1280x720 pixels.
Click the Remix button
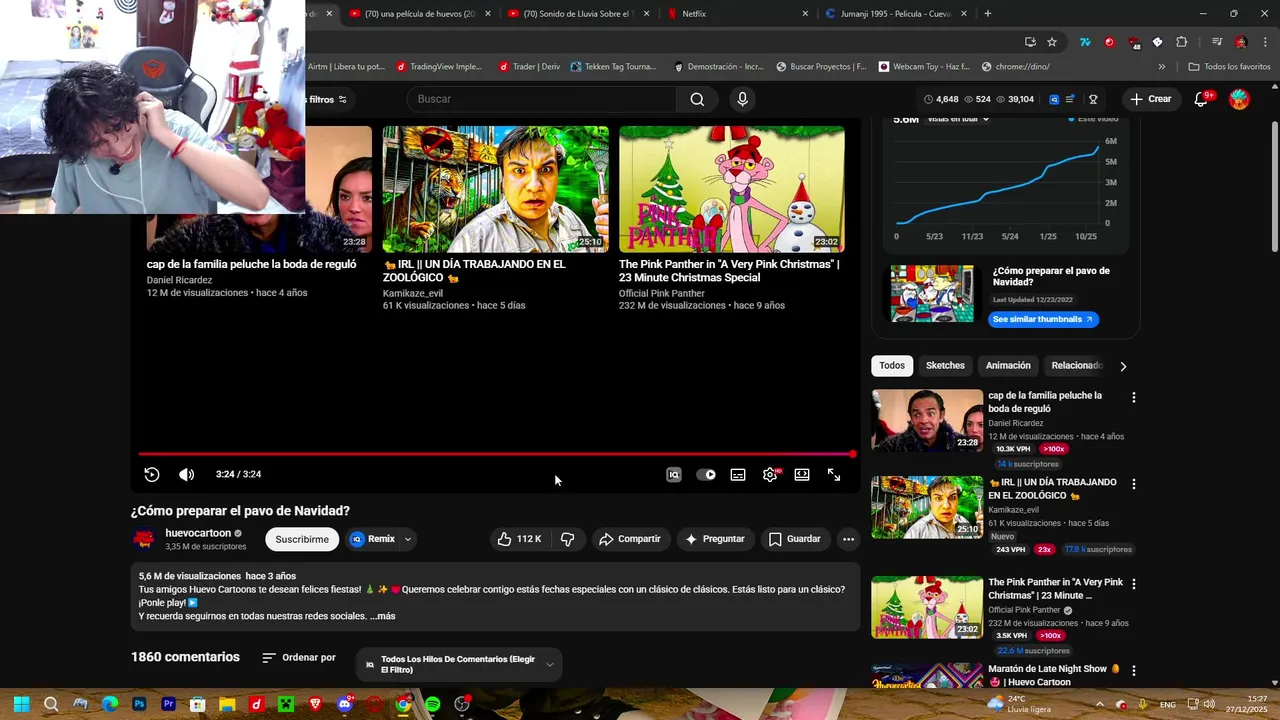373,539
